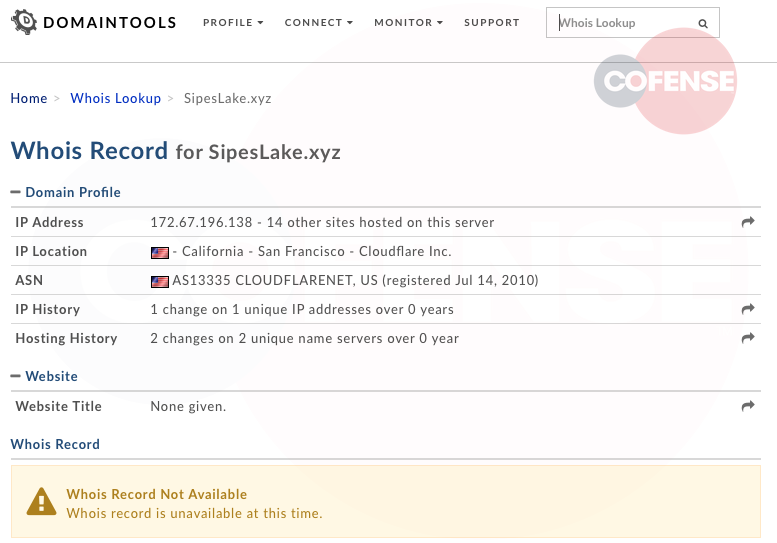Click the share arrow in Hosting History row
Image resolution: width=777 pixels, height=543 pixels.
tap(748, 337)
